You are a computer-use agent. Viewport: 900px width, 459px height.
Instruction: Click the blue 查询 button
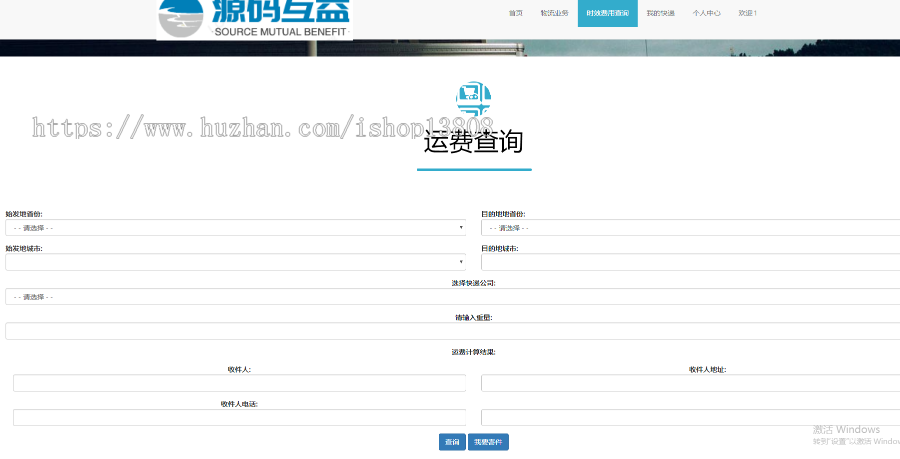(x=452, y=442)
